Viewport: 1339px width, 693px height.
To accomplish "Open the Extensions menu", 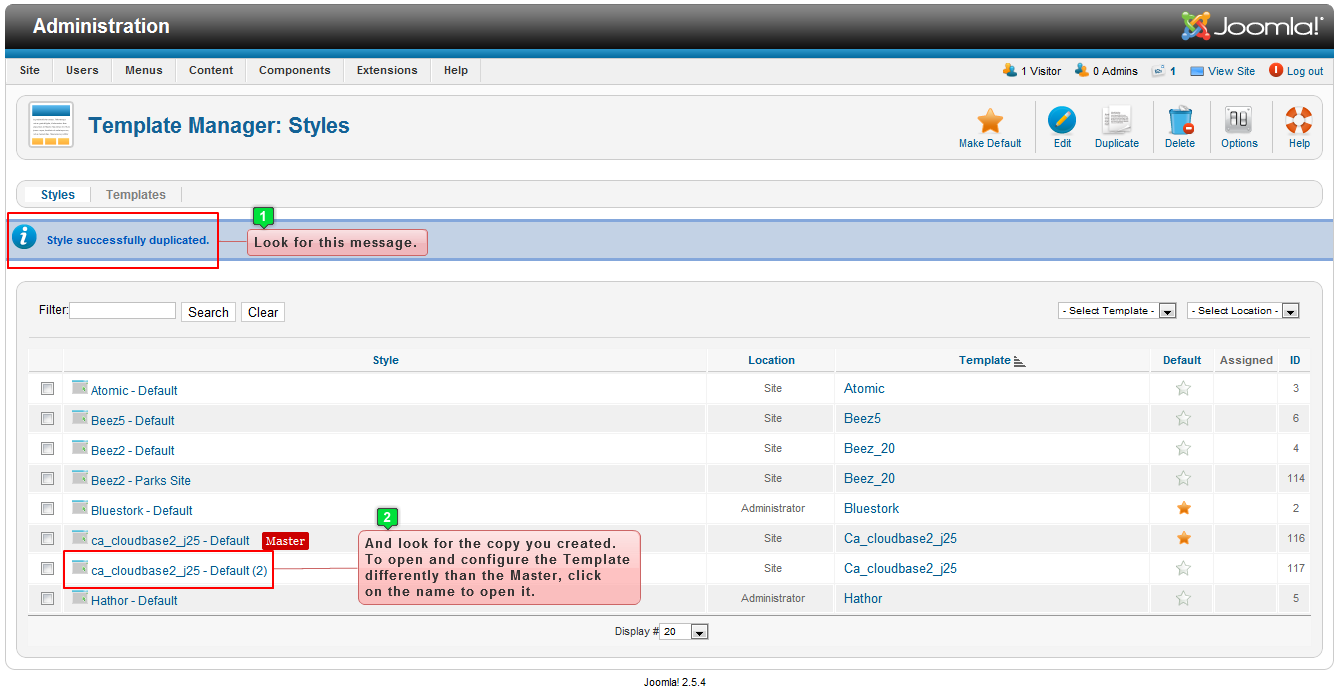I will tap(387, 70).
